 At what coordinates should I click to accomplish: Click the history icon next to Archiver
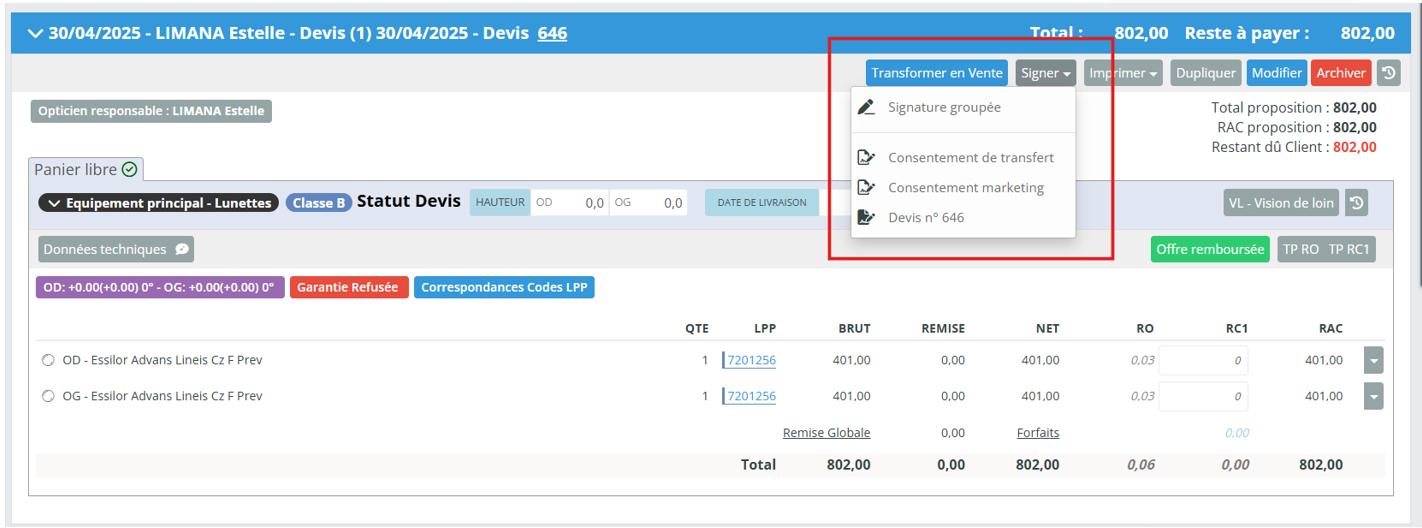coord(1388,73)
